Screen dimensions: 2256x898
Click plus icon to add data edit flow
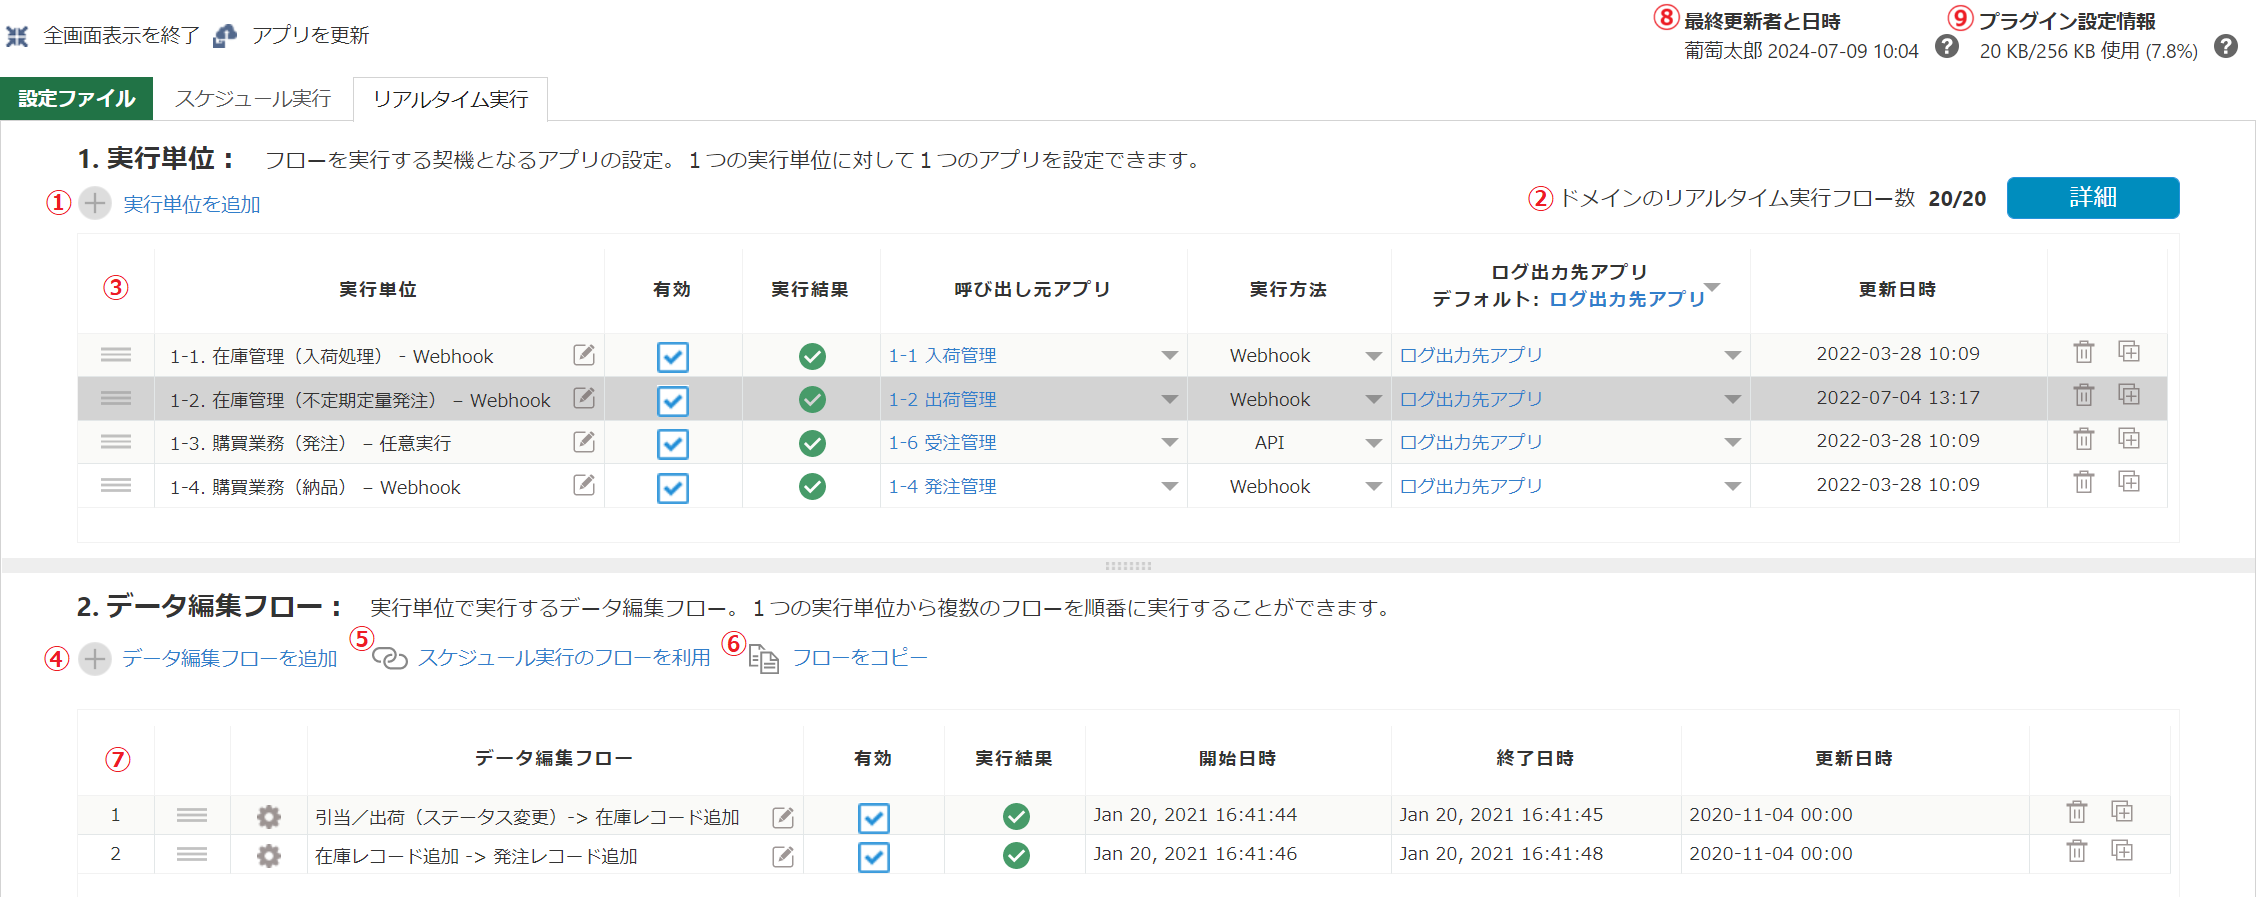(x=95, y=659)
